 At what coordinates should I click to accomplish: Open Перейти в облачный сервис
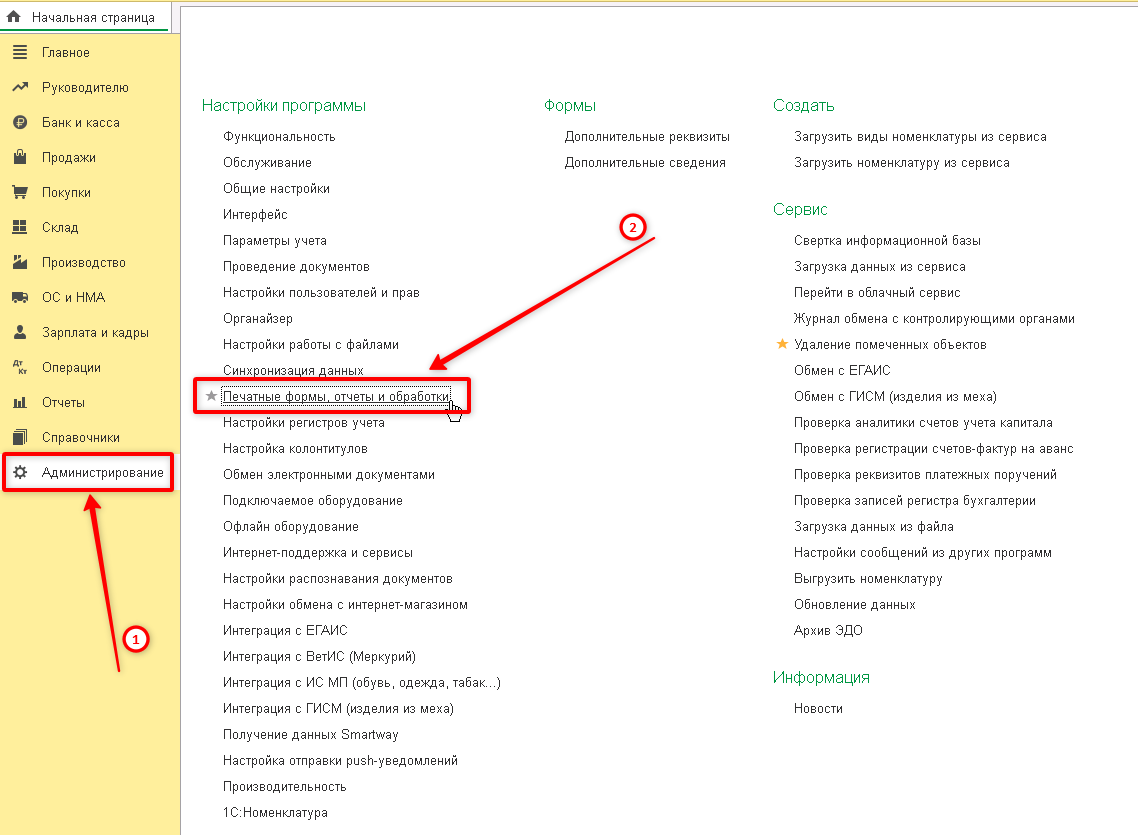point(877,292)
